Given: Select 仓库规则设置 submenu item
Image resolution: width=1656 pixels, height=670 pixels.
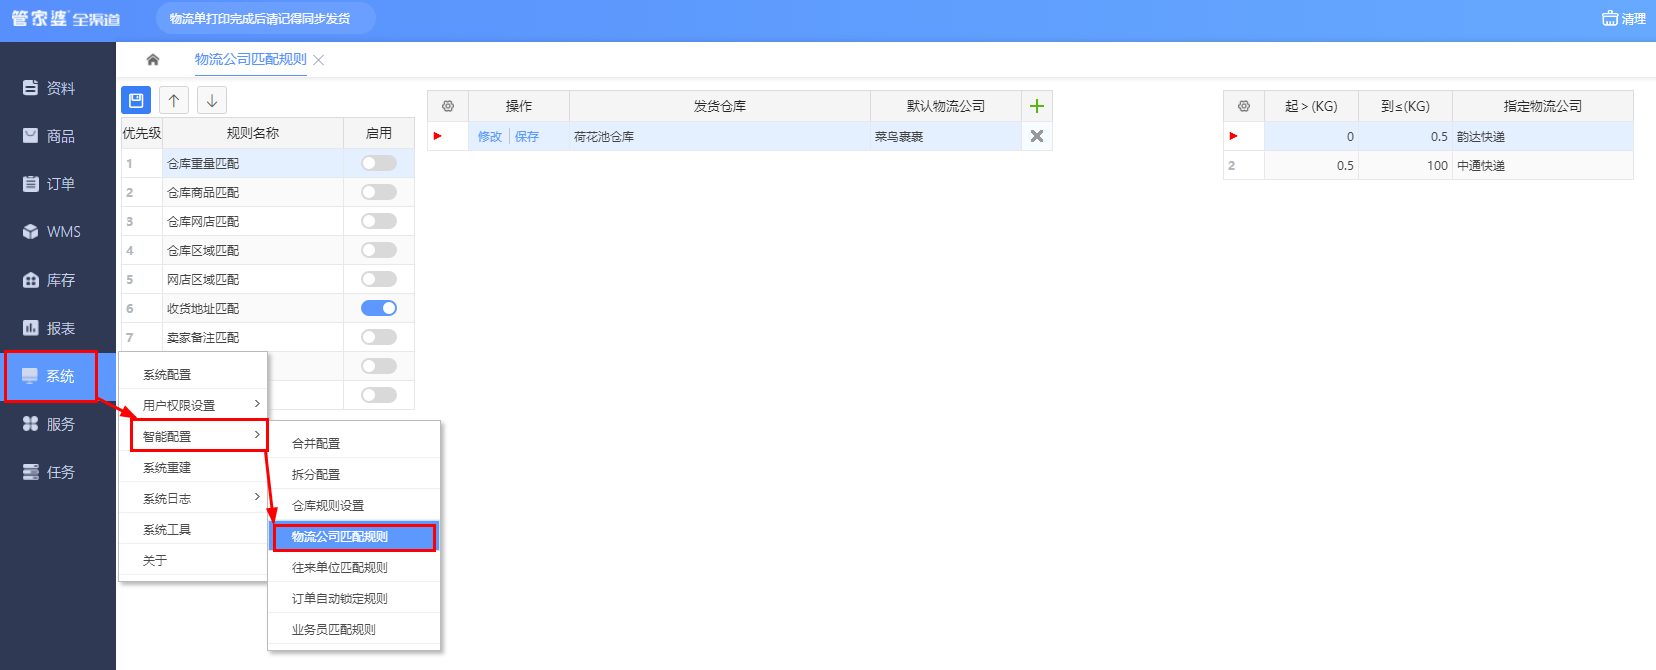Looking at the screenshot, I should 354,505.
